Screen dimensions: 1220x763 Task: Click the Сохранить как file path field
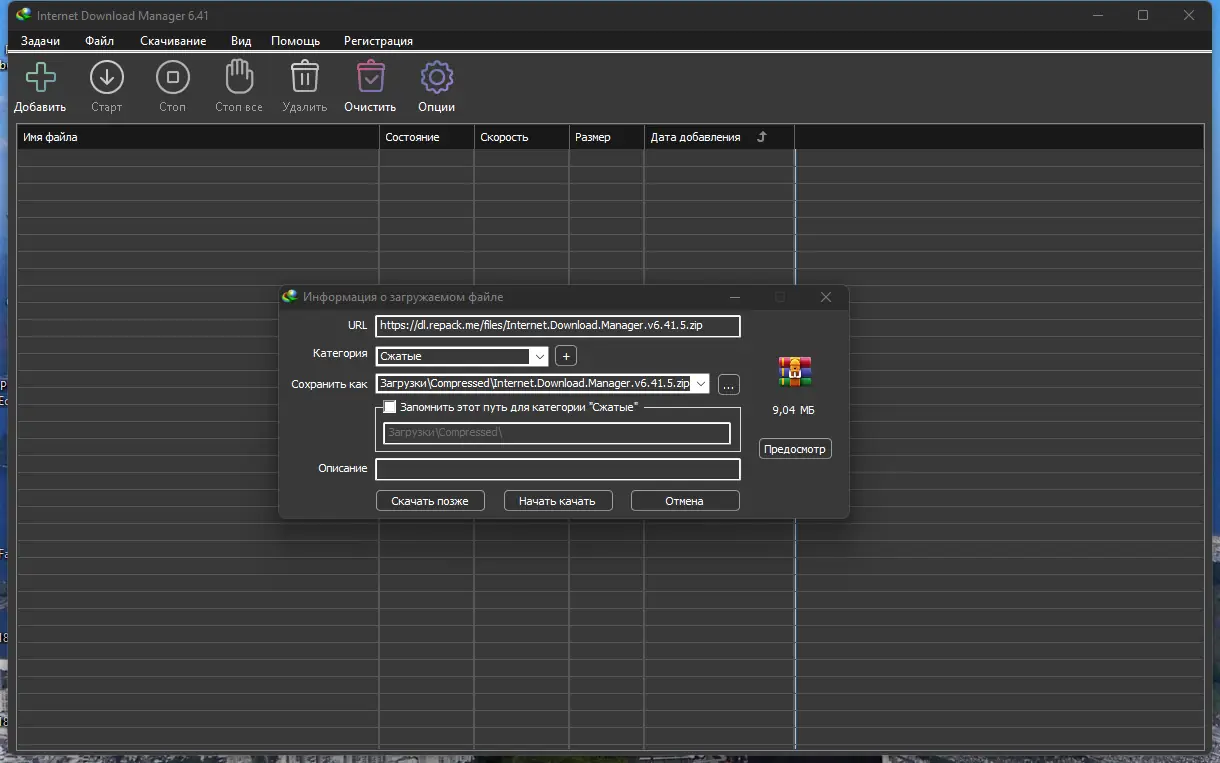(534, 384)
